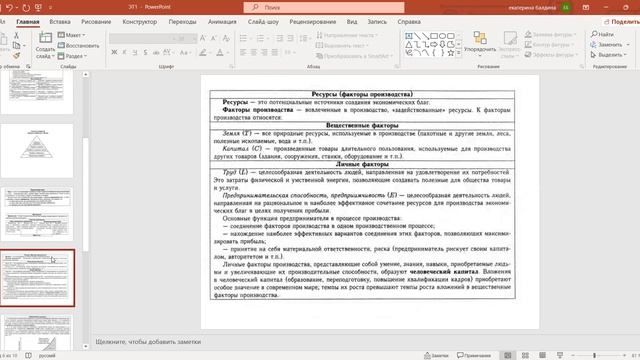Open the Макет layout dropdown
The height and width of the screenshot is (360, 640).
click(71, 35)
